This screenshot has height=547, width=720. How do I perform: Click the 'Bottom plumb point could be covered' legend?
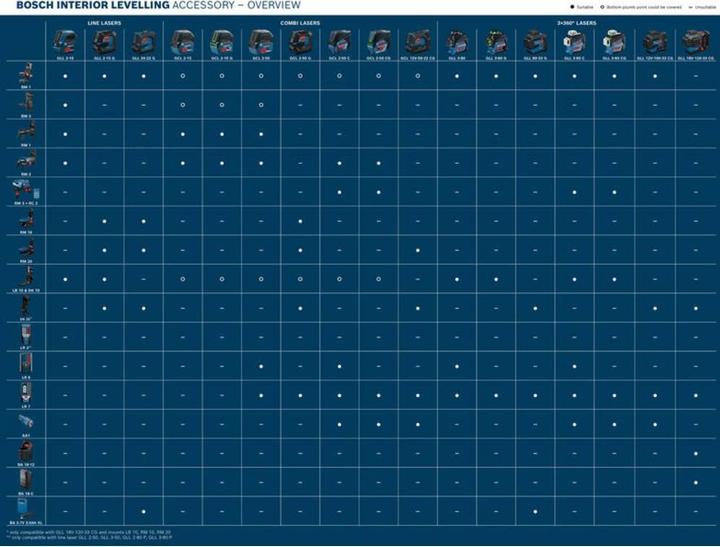coord(641,7)
